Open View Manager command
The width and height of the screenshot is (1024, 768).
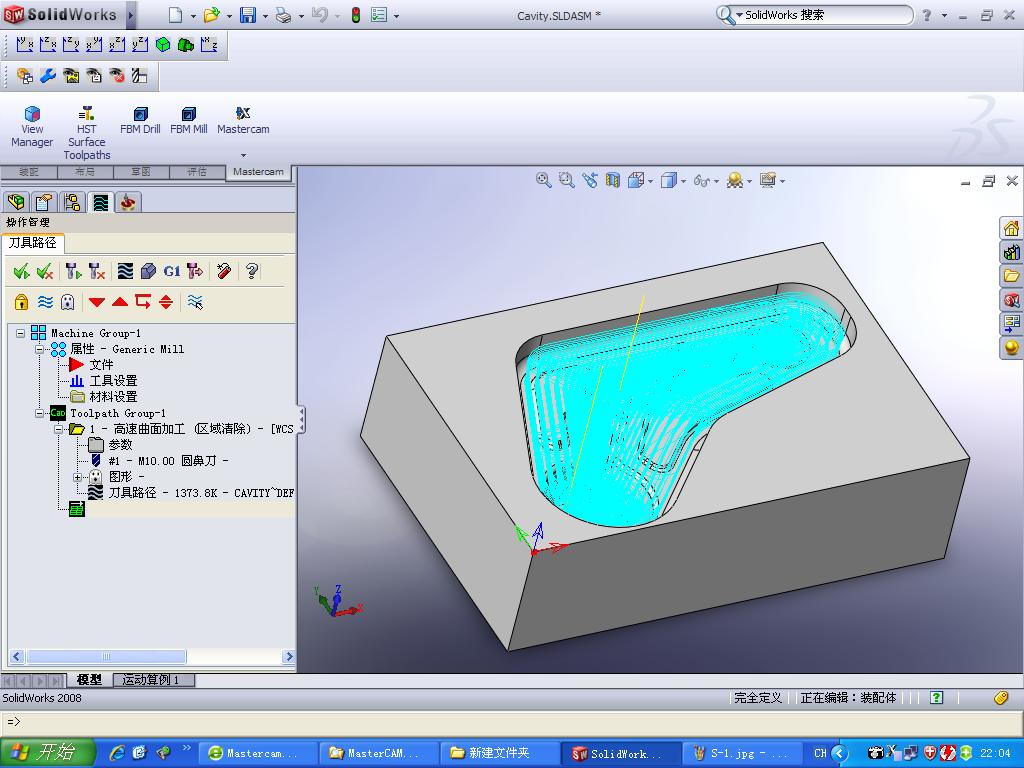(x=32, y=127)
